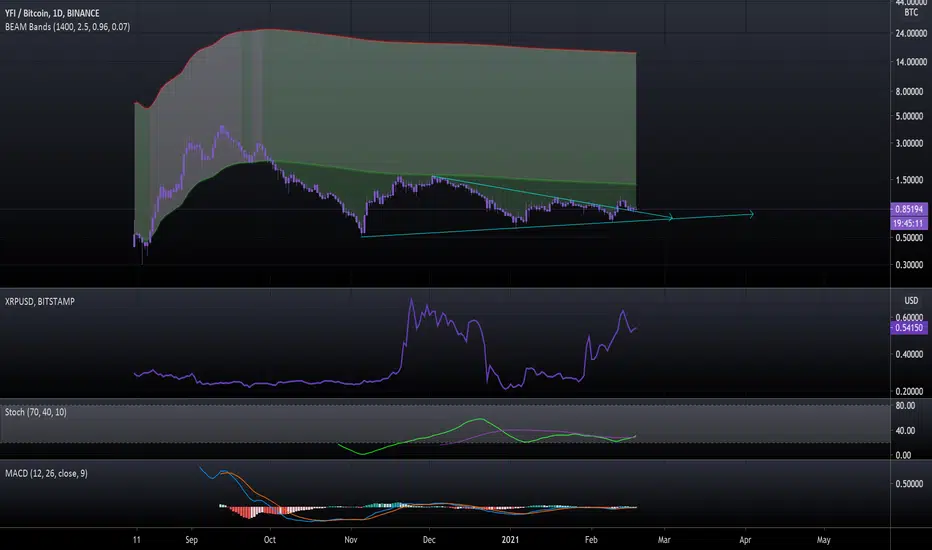Click the purple XRPUSD price line peak
This screenshot has height=550, width=932.
tap(411, 301)
